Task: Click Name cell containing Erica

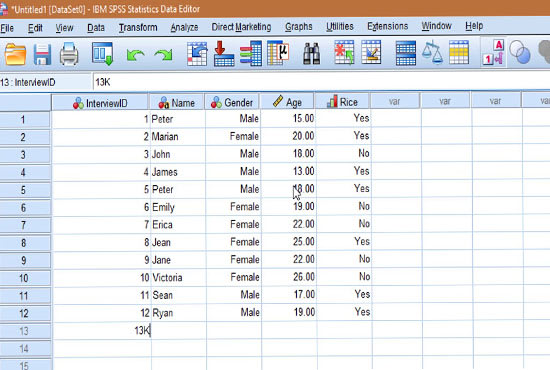Action: 178,224
